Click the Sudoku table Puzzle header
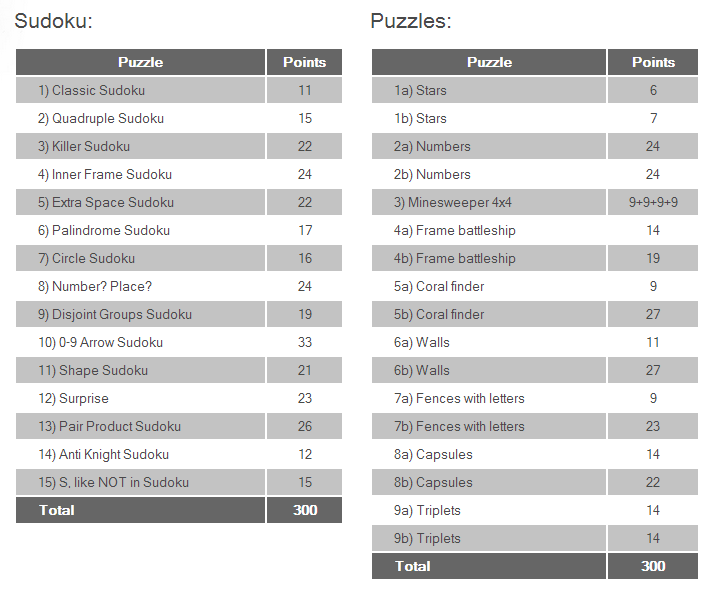This screenshot has width=715, height=591. pos(140,62)
